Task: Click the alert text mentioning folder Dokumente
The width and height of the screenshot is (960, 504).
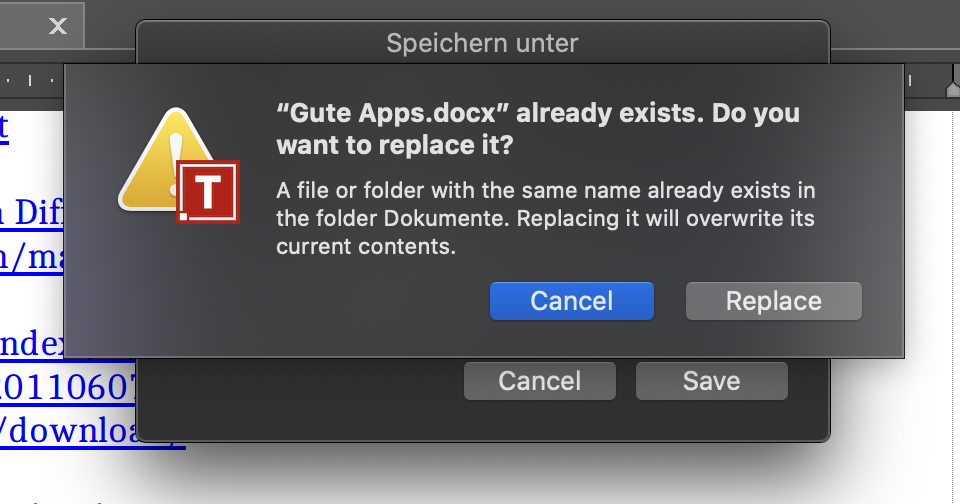Action: pyautogui.click(x=545, y=218)
